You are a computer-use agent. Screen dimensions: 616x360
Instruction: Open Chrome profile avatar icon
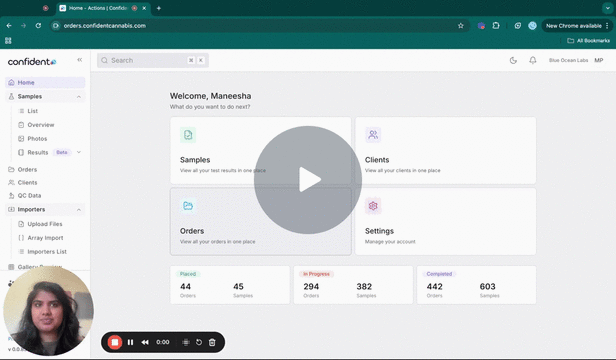click(x=532, y=26)
